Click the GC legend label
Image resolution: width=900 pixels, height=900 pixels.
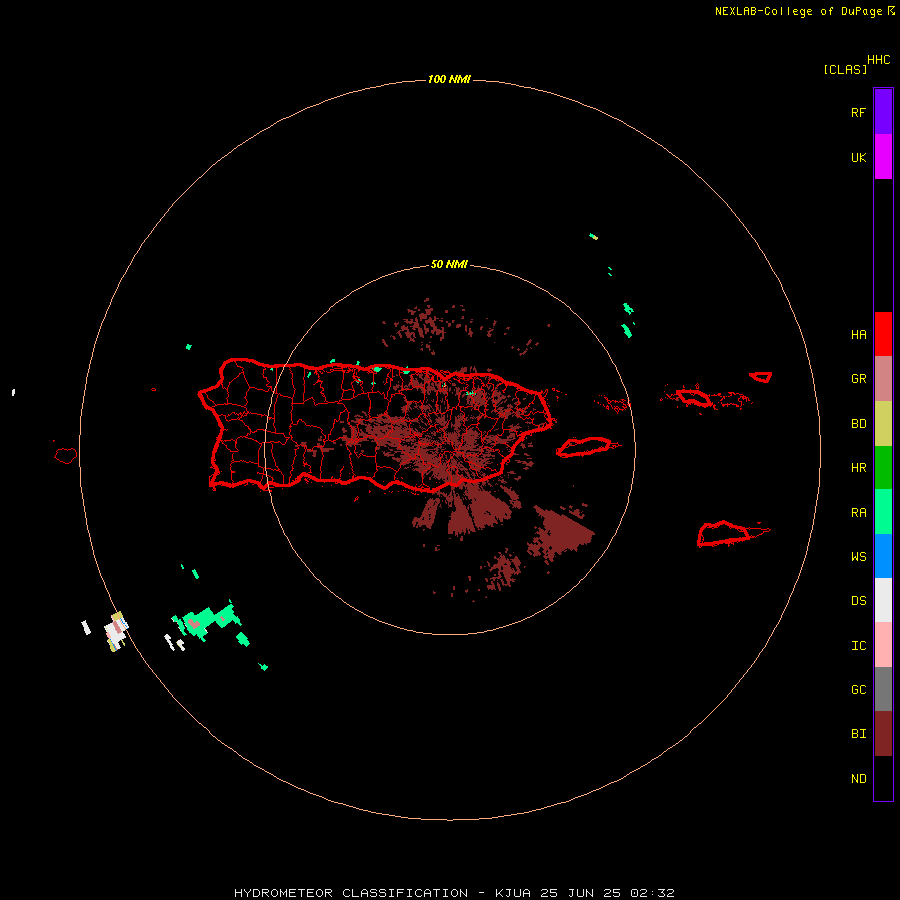pos(858,689)
